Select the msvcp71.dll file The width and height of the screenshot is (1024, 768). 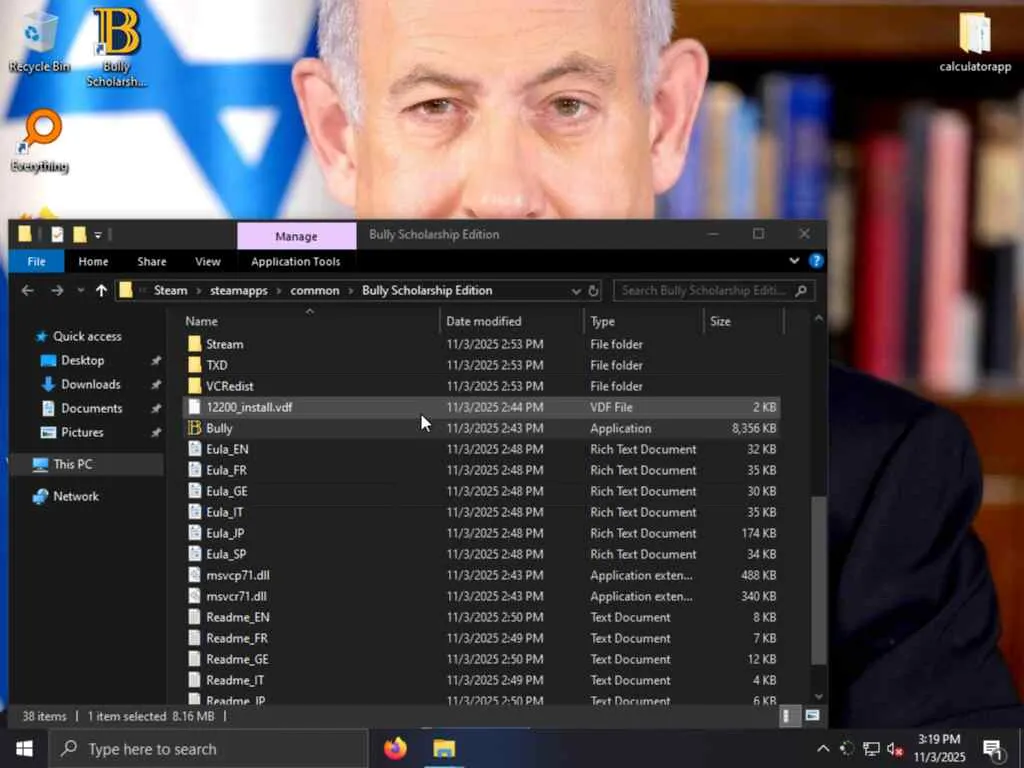[x=237, y=575]
